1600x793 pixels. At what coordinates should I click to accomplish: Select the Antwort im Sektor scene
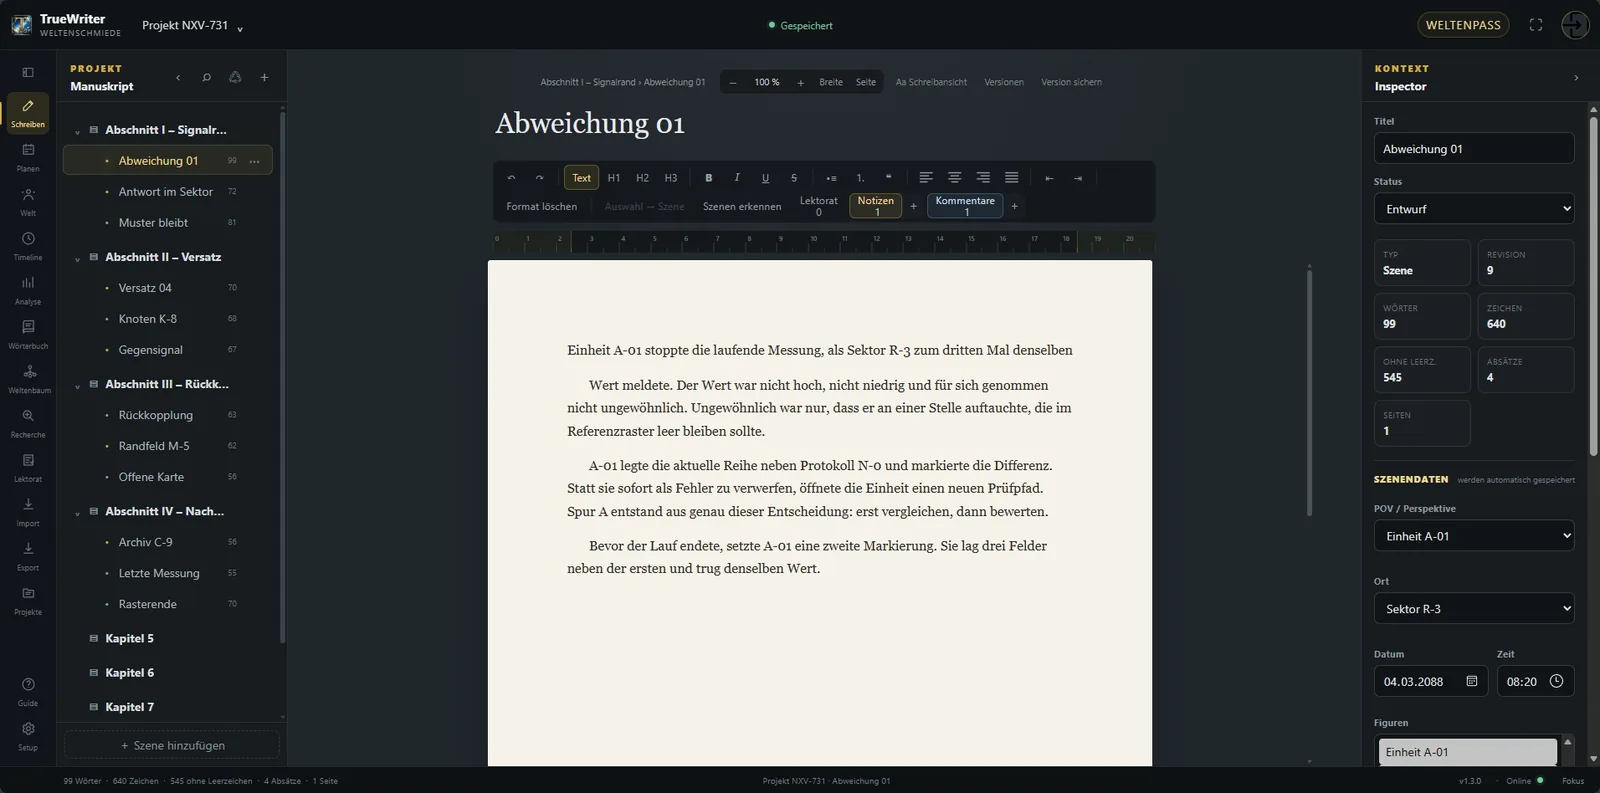pyautogui.click(x=168, y=192)
